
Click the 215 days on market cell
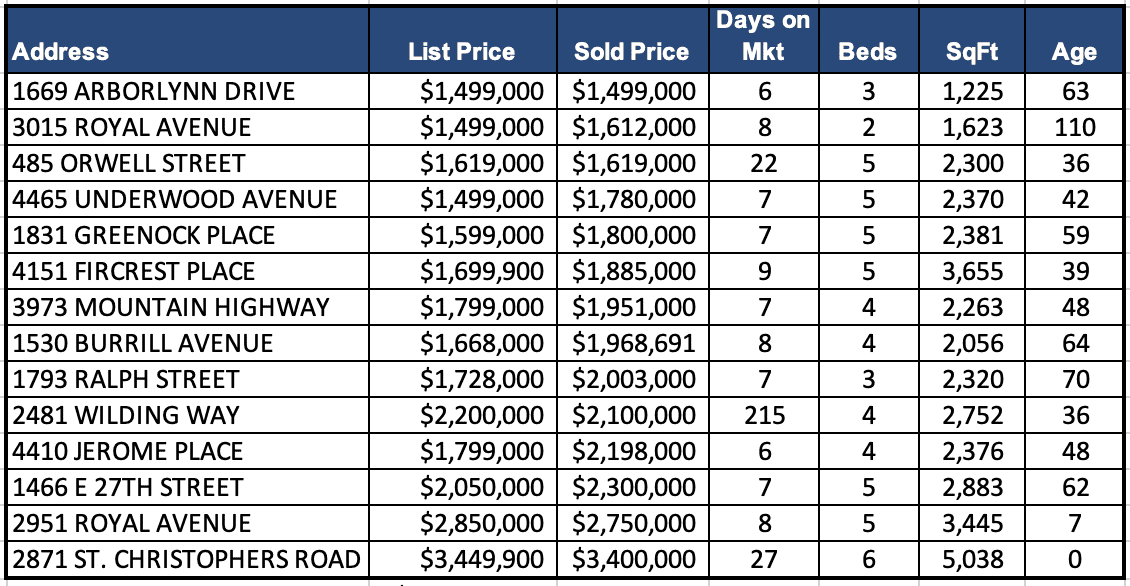(x=764, y=416)
